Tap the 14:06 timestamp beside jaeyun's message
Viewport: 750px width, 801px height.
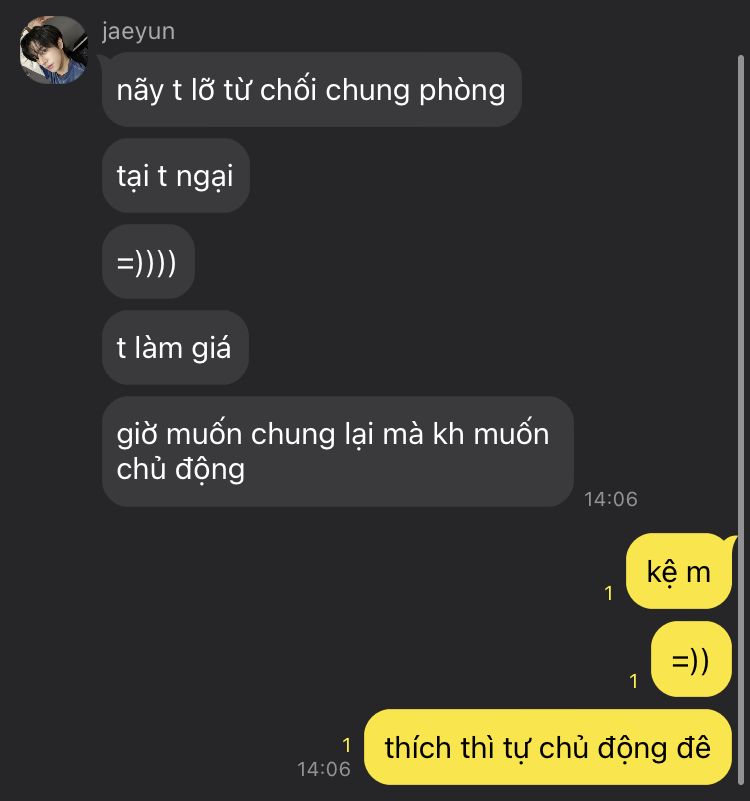click(611, 499)
